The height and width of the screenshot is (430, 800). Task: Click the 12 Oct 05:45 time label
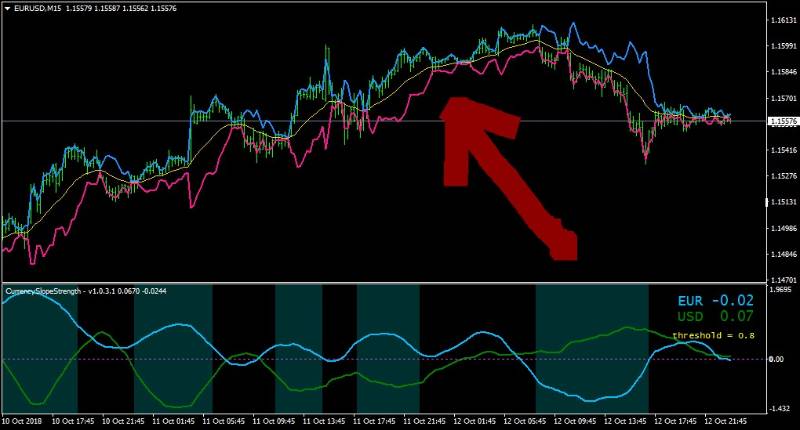[525, 421]
